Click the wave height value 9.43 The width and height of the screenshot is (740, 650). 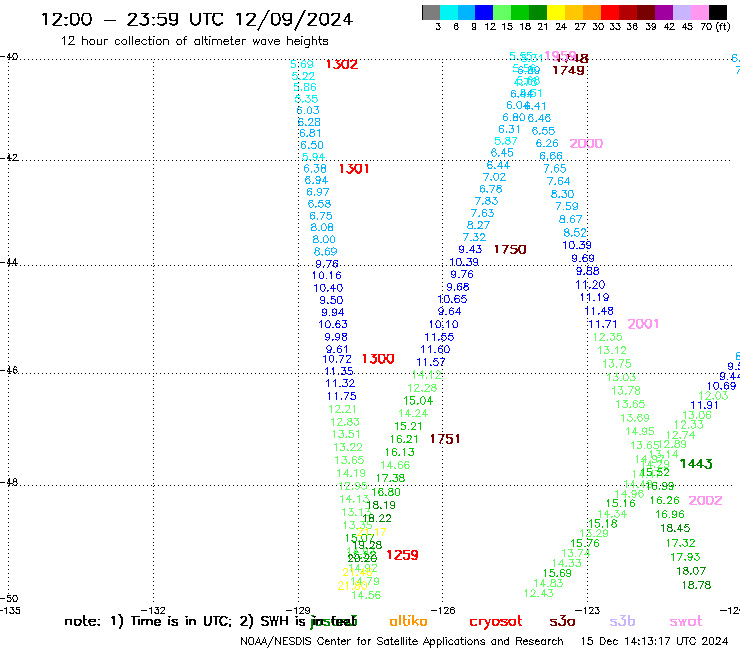(x=470, y=249)
